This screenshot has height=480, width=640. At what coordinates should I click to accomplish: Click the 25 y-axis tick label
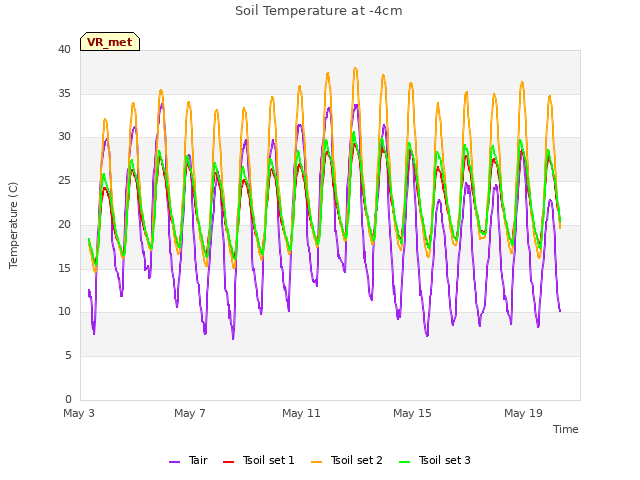click(x=64, y=180)
